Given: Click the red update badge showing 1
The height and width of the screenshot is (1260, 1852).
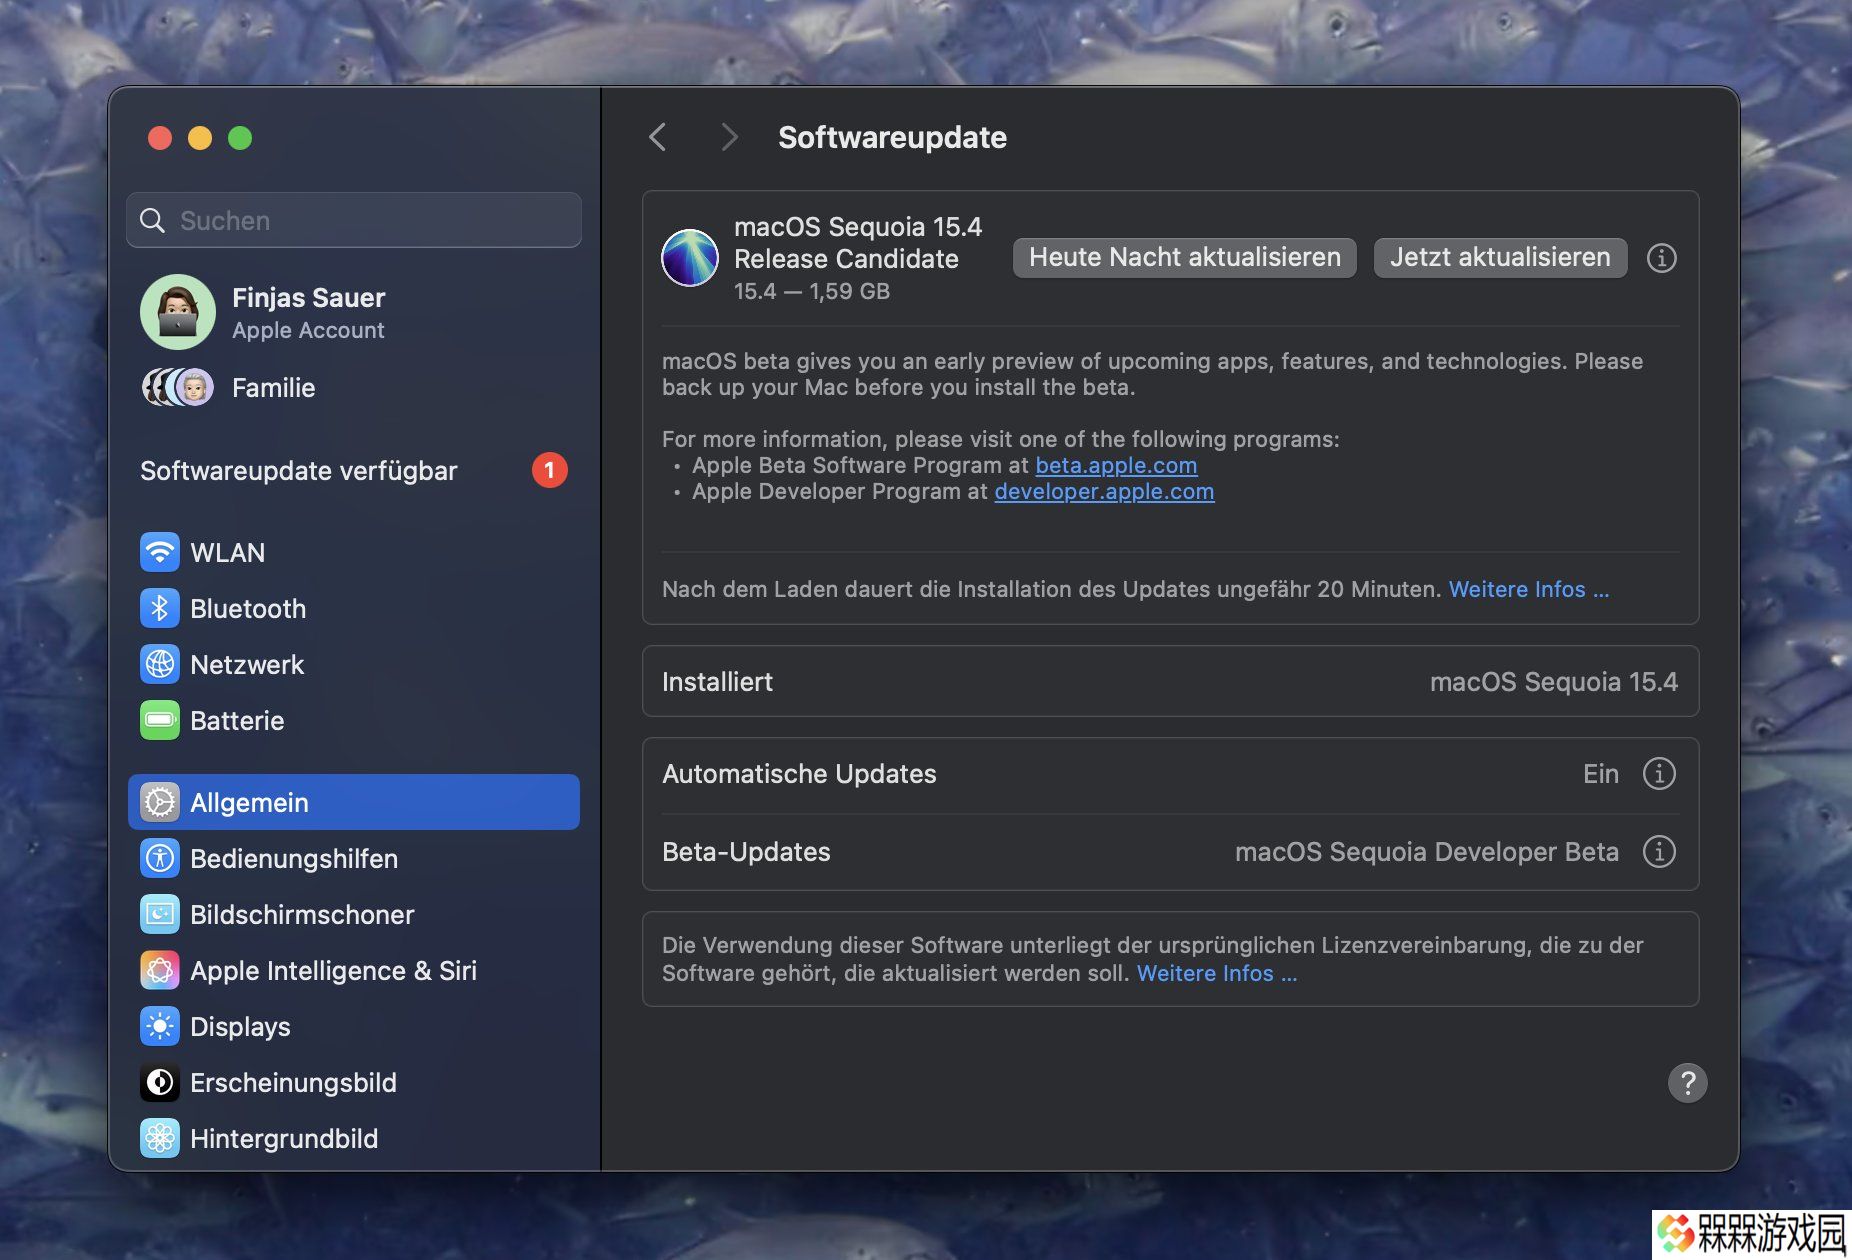Looking at the screenshot, I should pyautogui.click(x=549, y=470).
